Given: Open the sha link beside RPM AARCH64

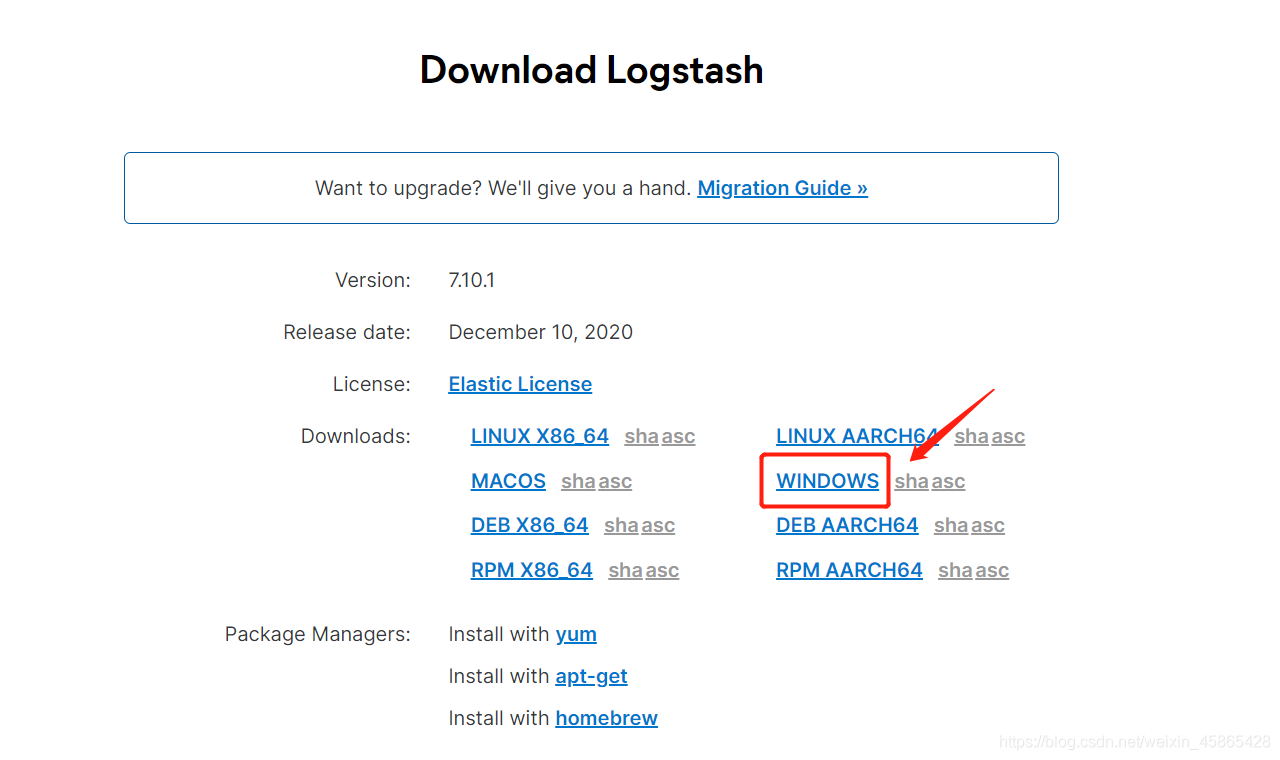Looking at the screenshot, I should [x=955, y=570].
